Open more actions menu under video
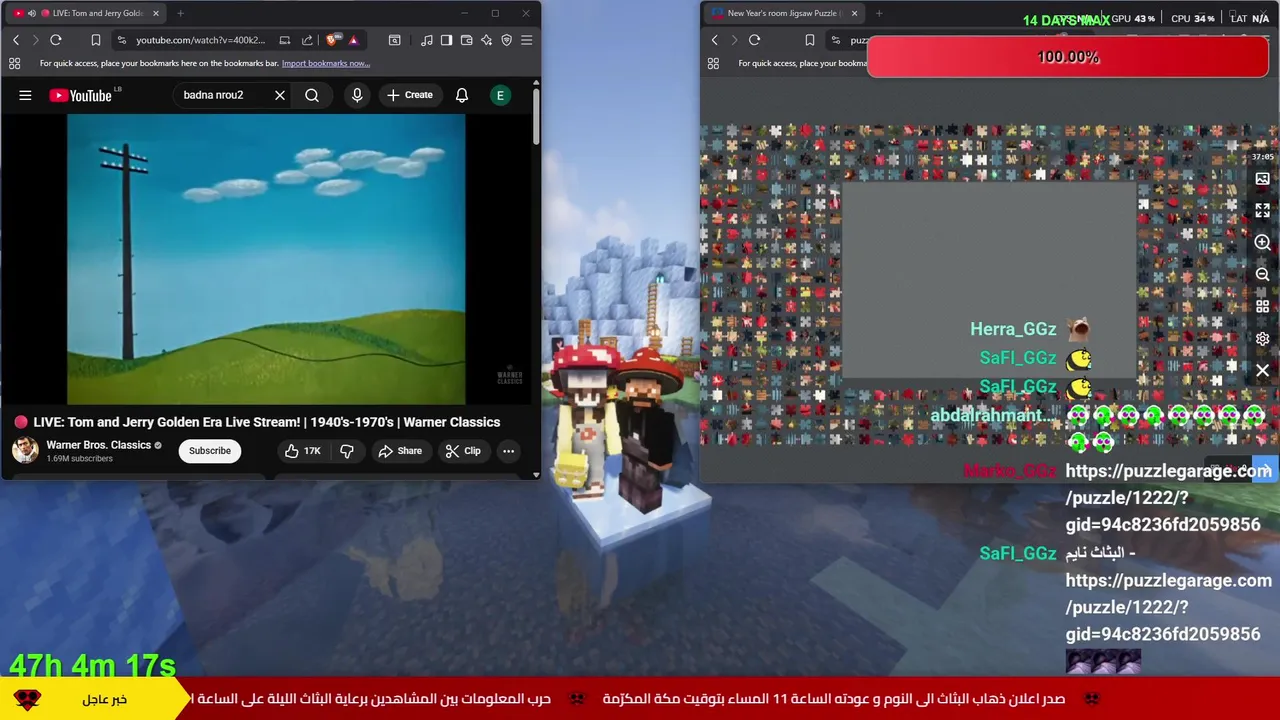Image resolution: width=1280 pixels, height=720 pixels. pos(508,451)
